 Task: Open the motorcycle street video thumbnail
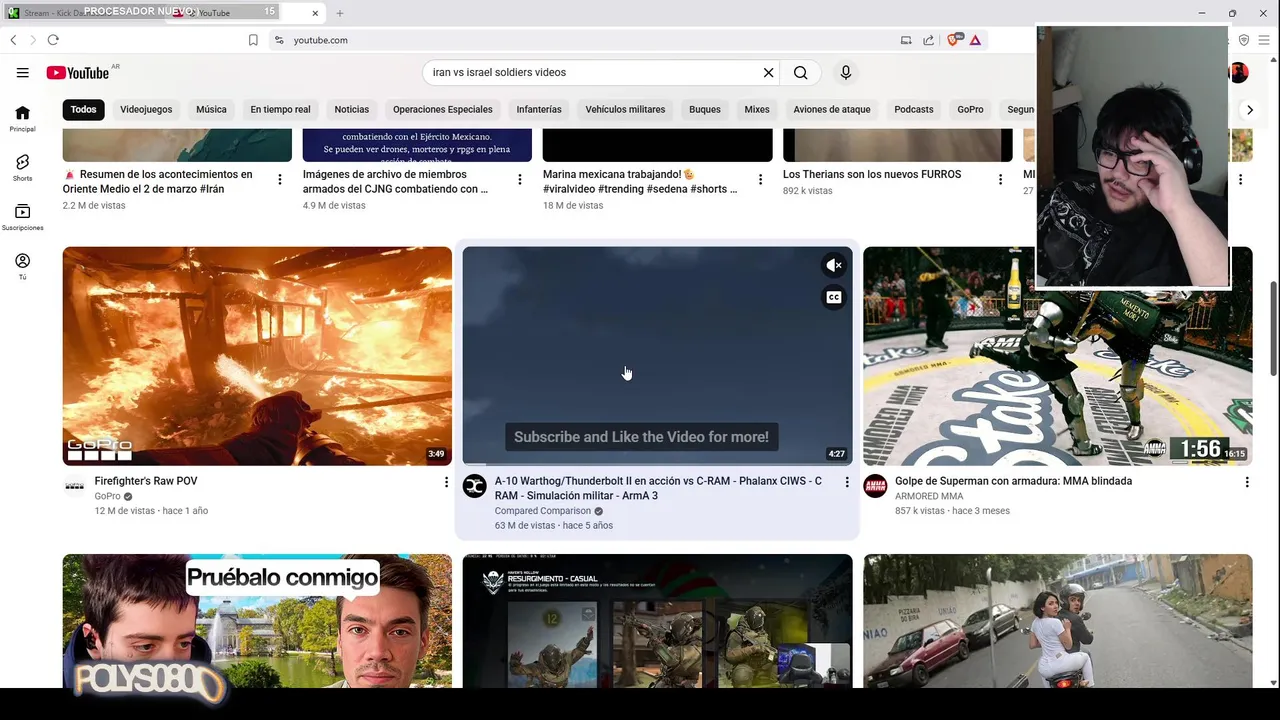pos(1057,621)
